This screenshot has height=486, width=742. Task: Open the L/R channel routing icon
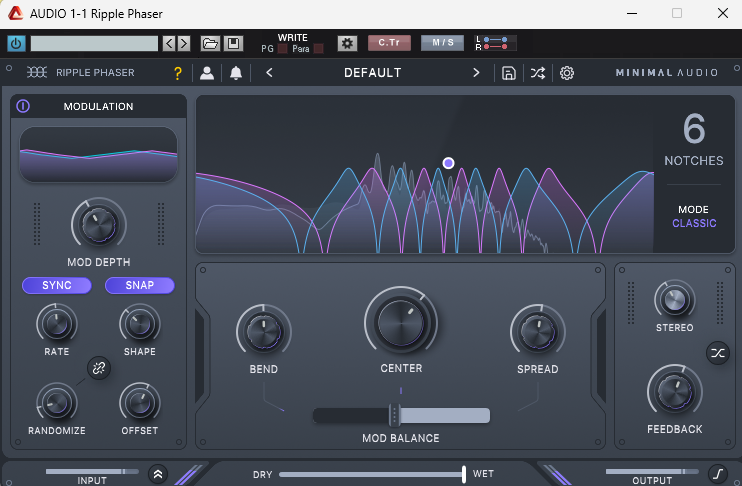tap(495, 43)
